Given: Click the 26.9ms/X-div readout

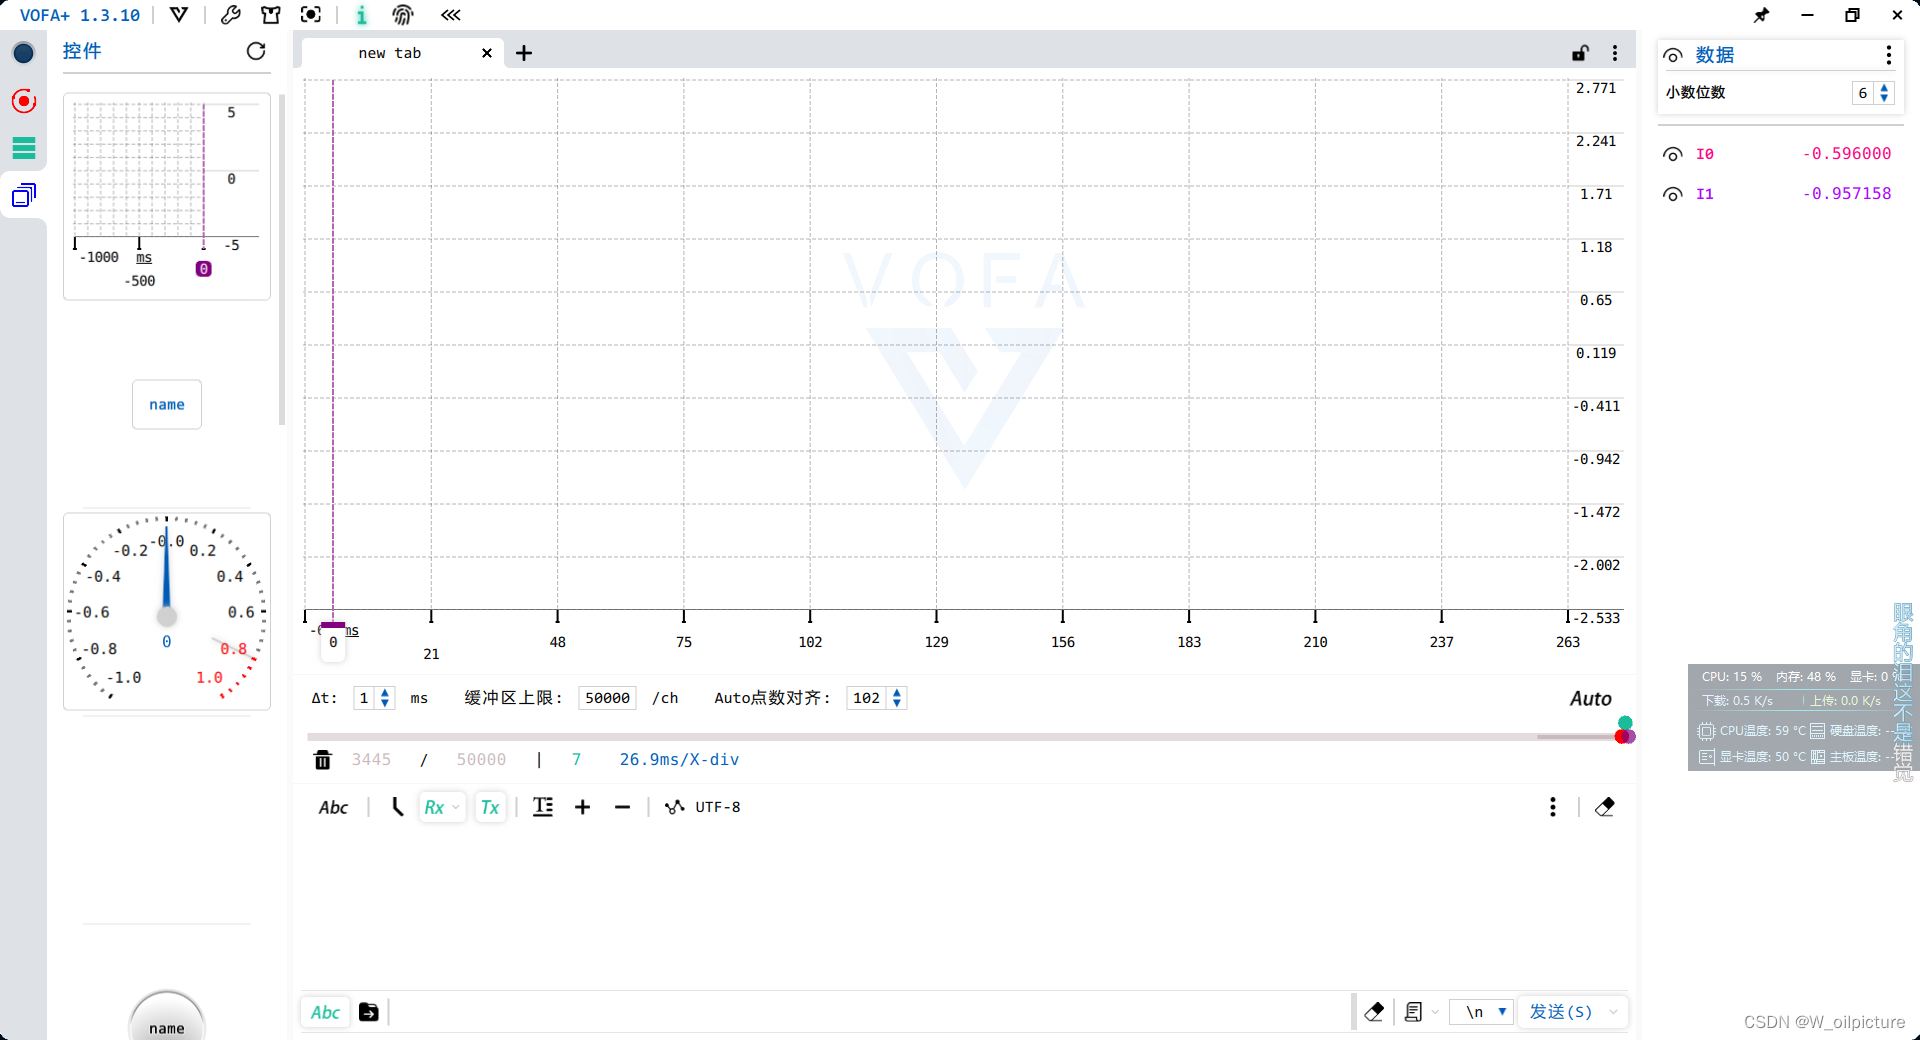Looking at the screenshot, I should [679, 760].
